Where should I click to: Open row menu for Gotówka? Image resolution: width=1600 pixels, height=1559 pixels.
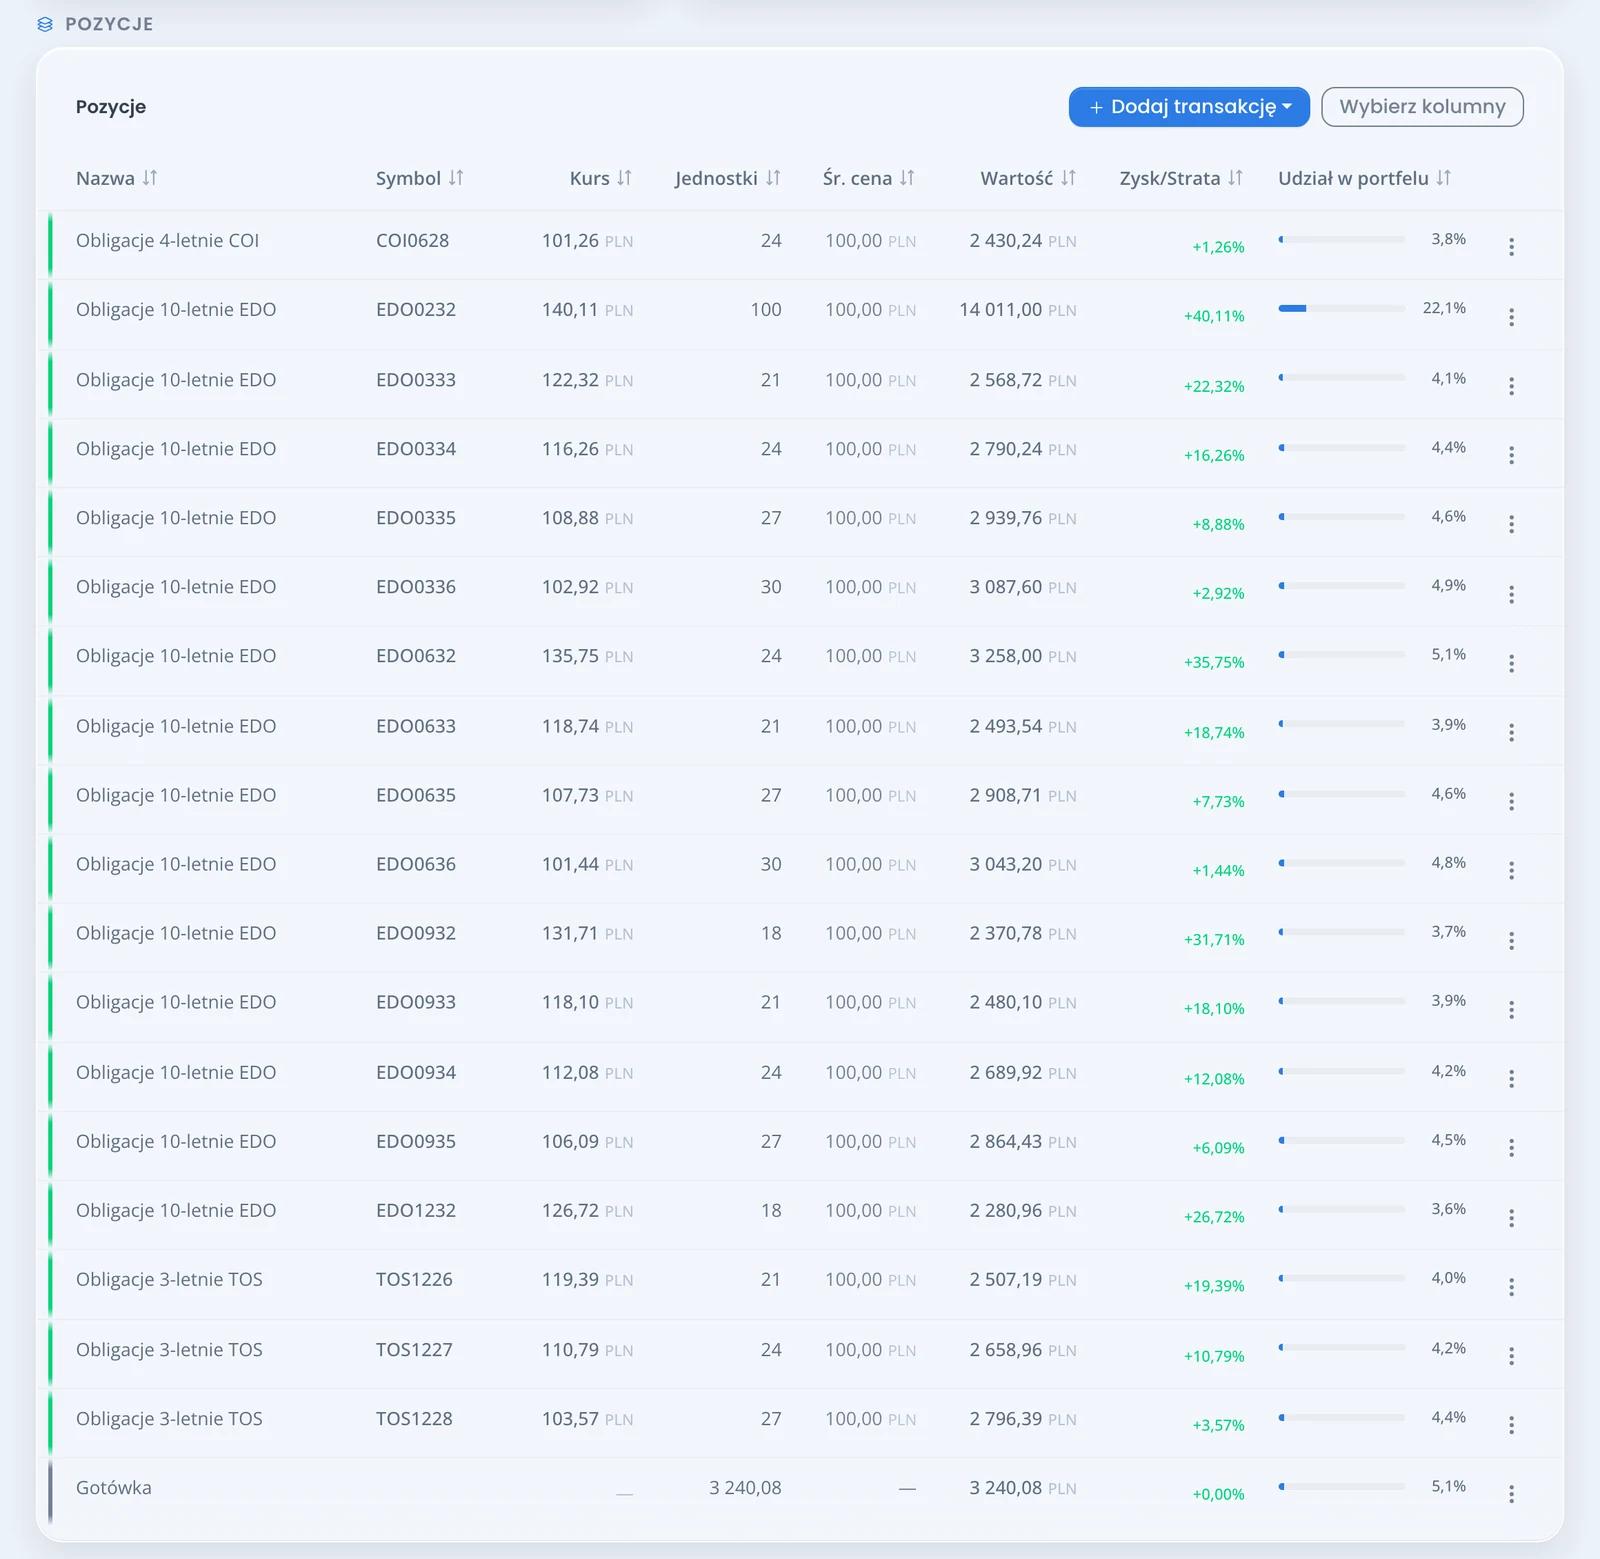(1511, 1494)
